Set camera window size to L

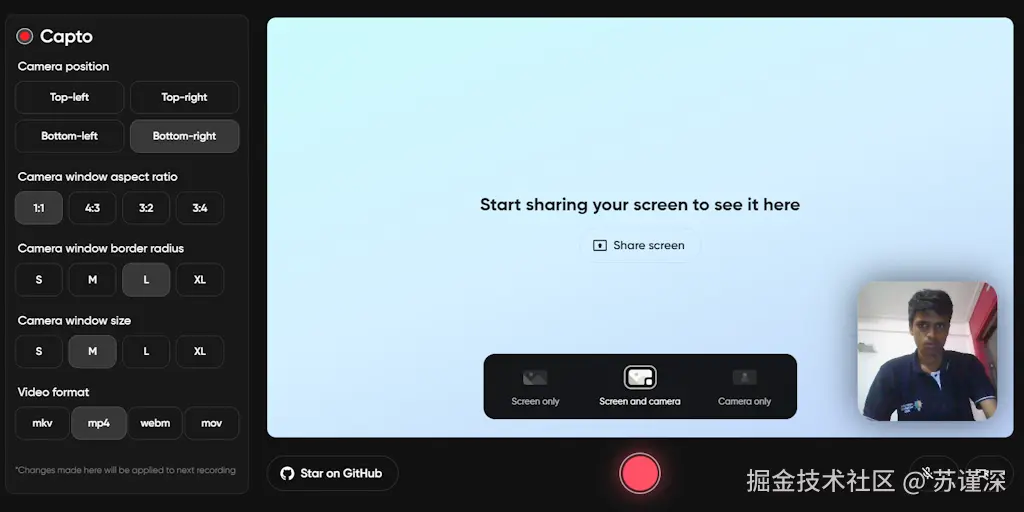click(x=146, y=351)
